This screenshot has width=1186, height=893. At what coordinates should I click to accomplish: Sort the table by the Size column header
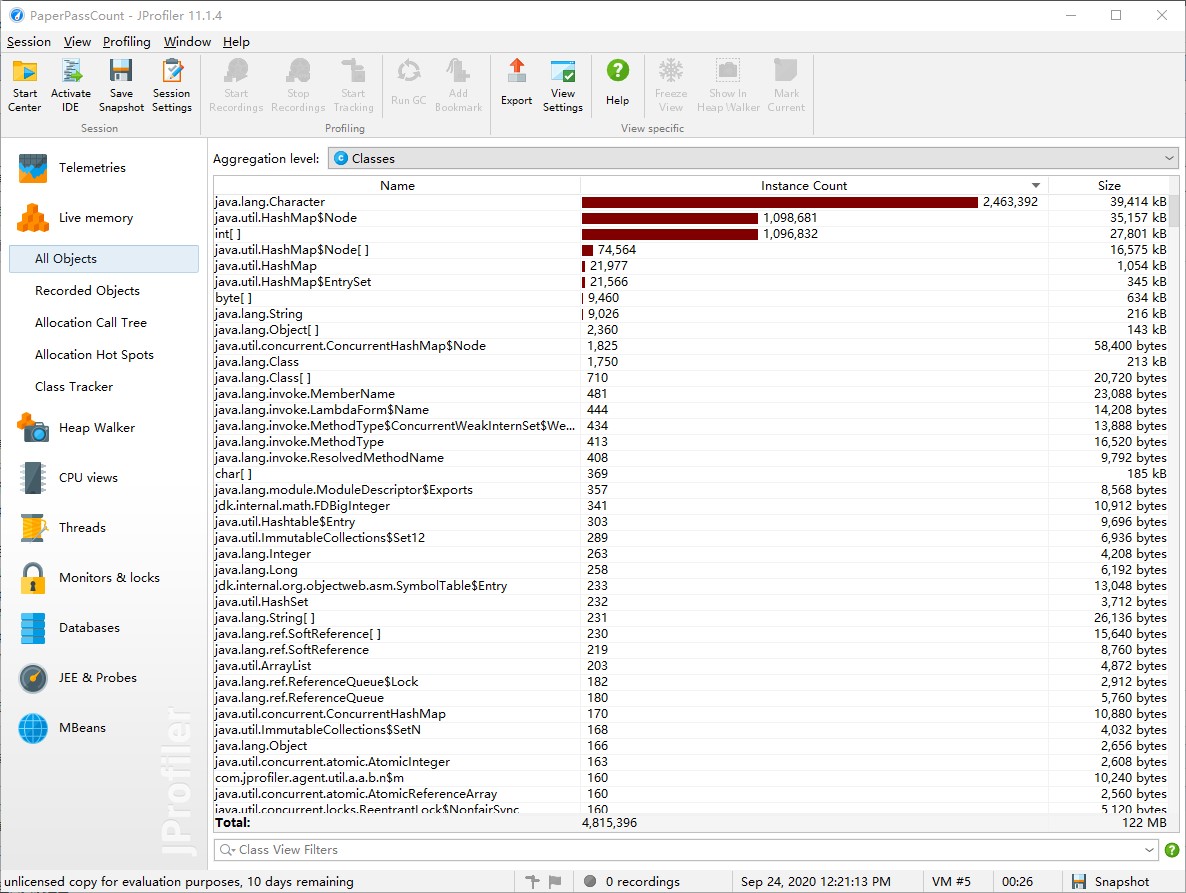click(1109, 185)
